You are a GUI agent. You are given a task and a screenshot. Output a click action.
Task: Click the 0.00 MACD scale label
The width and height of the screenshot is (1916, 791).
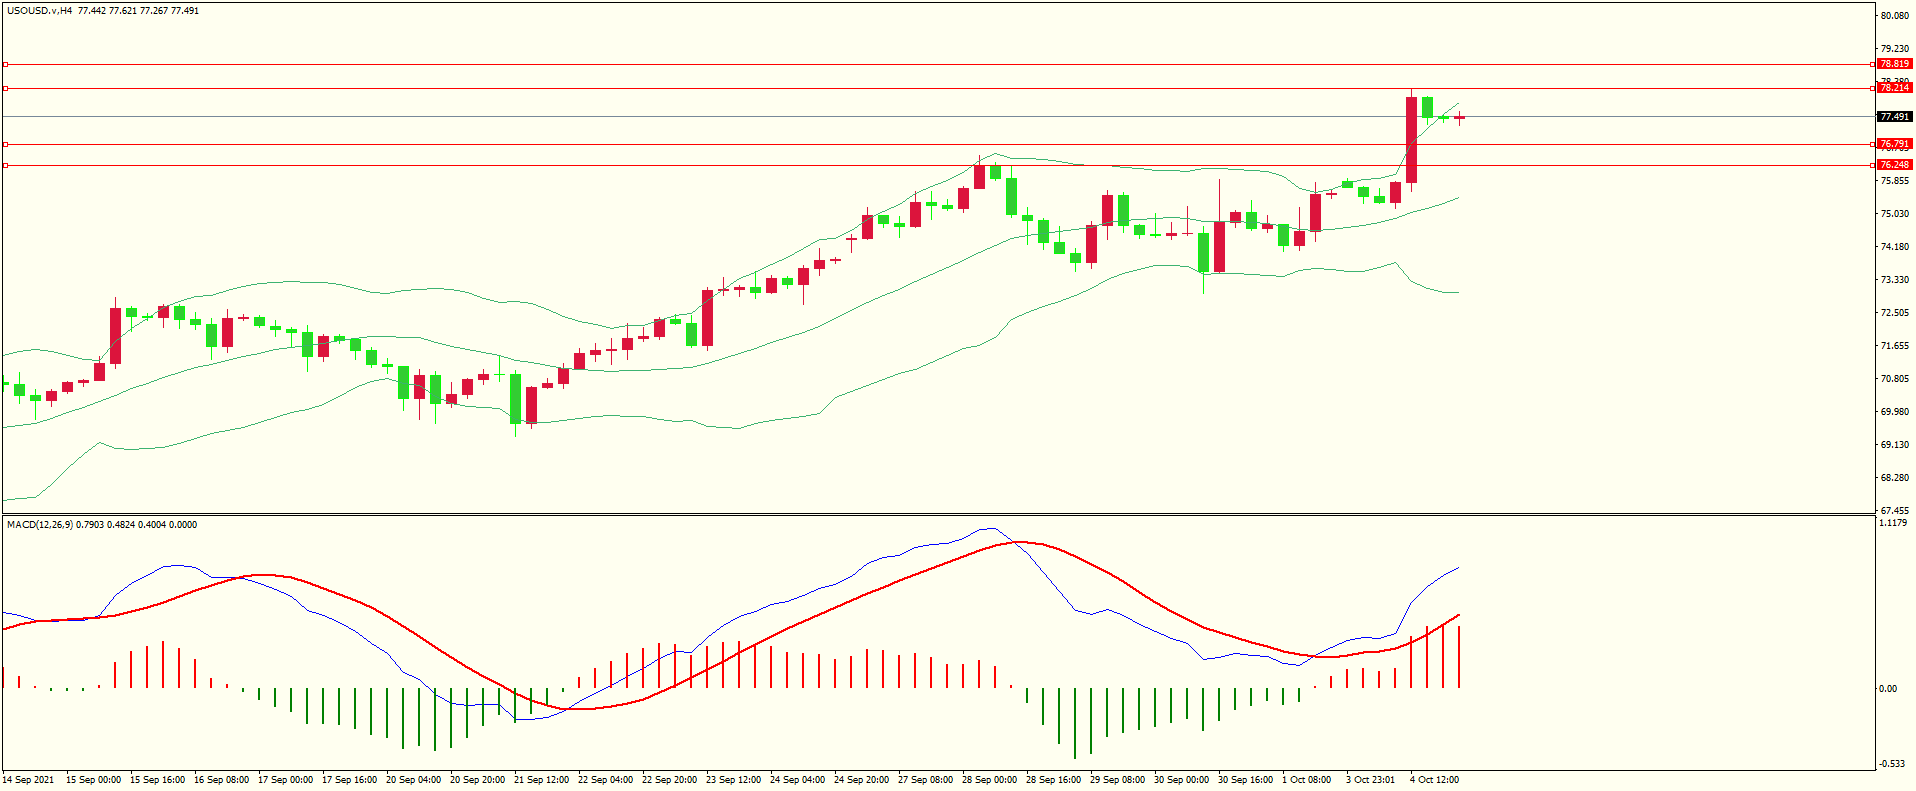click(x=1888, y=689)
